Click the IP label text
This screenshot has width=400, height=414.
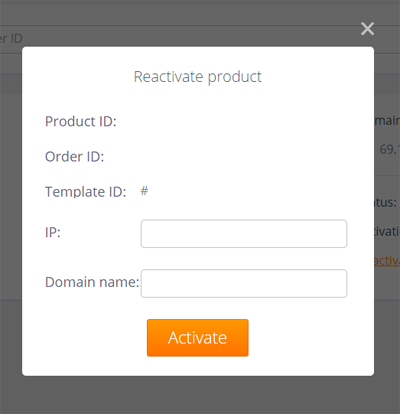pos(53,232)
